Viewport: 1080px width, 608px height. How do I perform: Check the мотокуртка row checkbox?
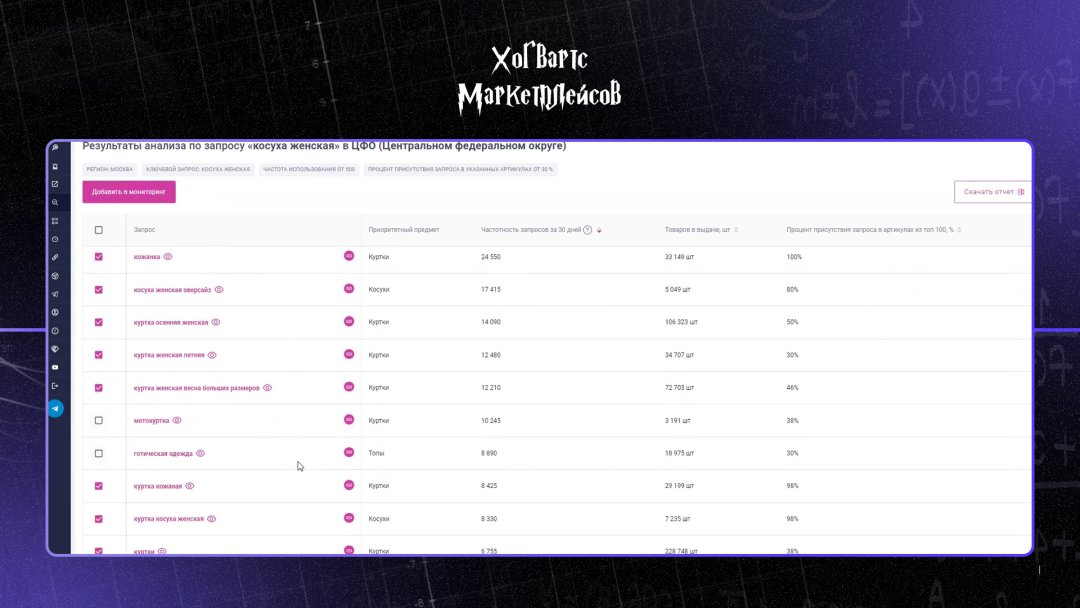click(98, 420)
